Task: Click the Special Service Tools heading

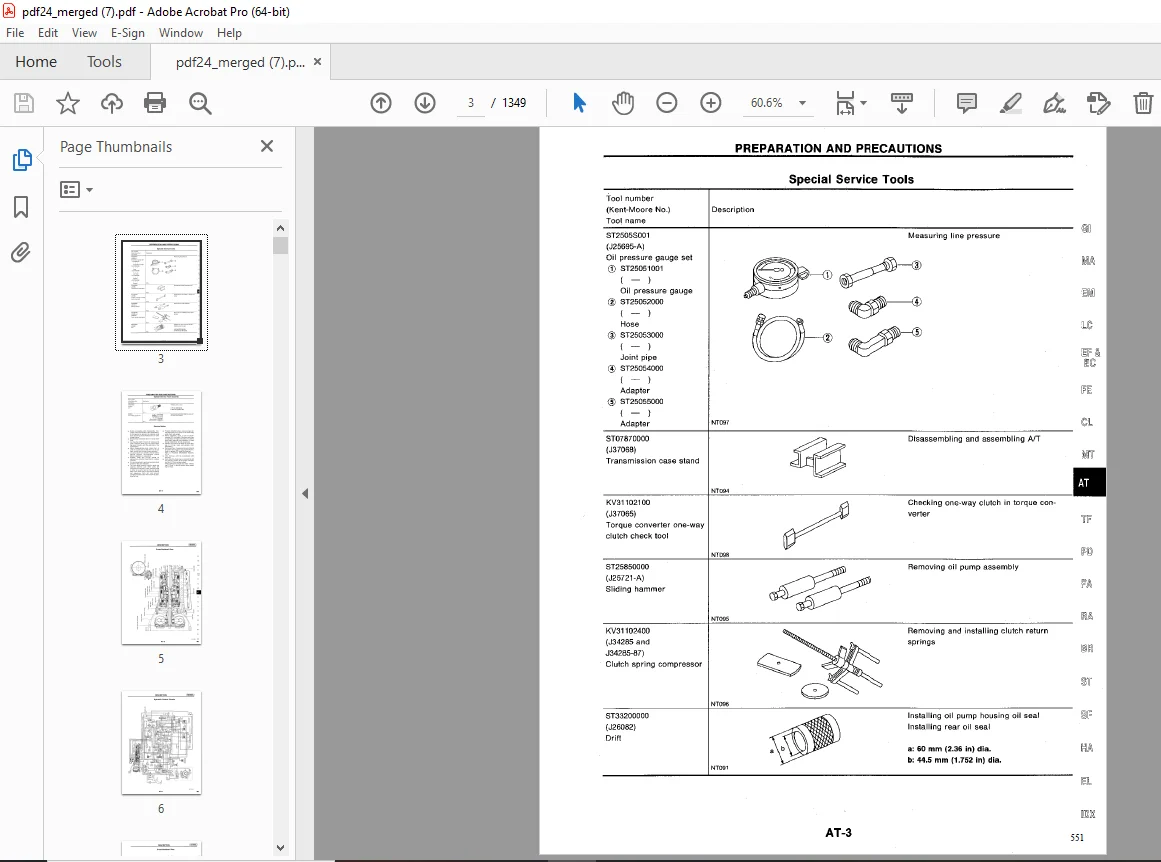Action: [851, 179]
